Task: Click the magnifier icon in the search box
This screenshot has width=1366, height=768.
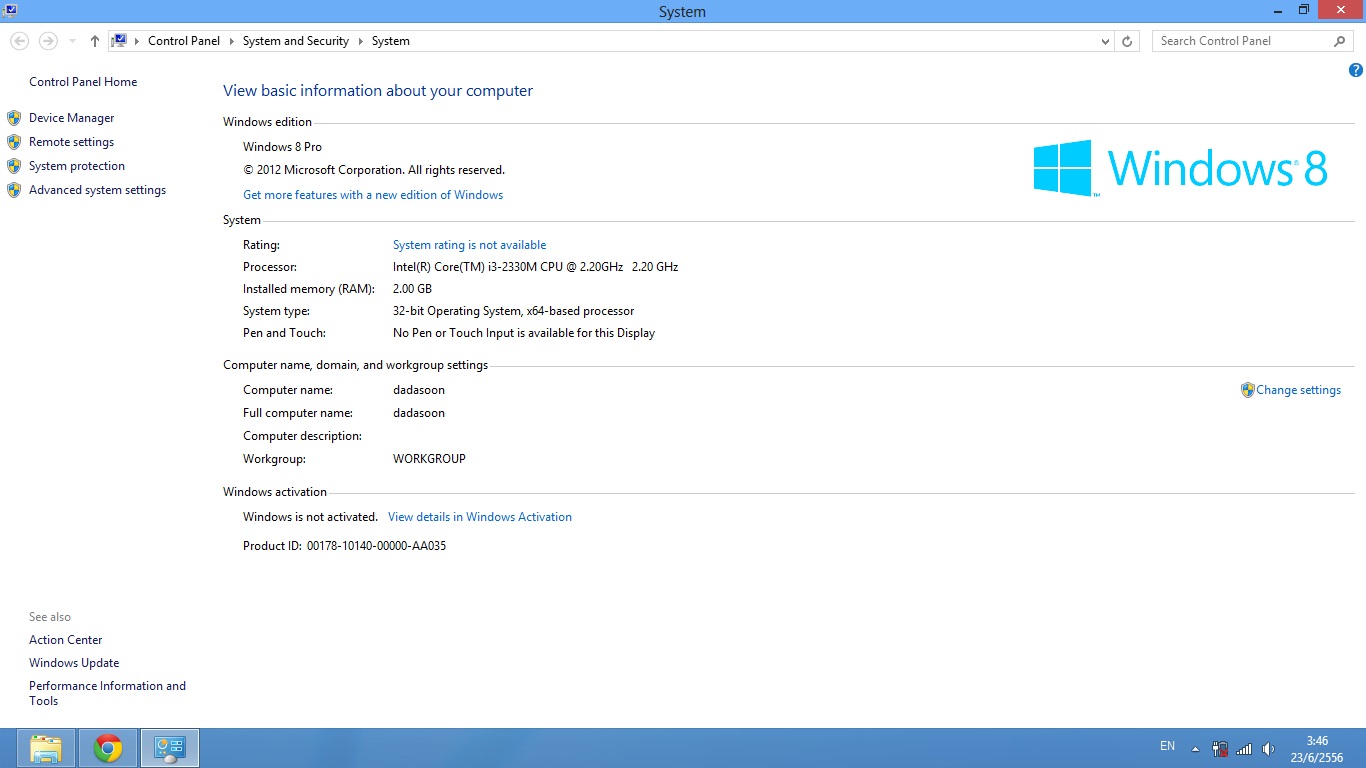Action: [1340, 41]
